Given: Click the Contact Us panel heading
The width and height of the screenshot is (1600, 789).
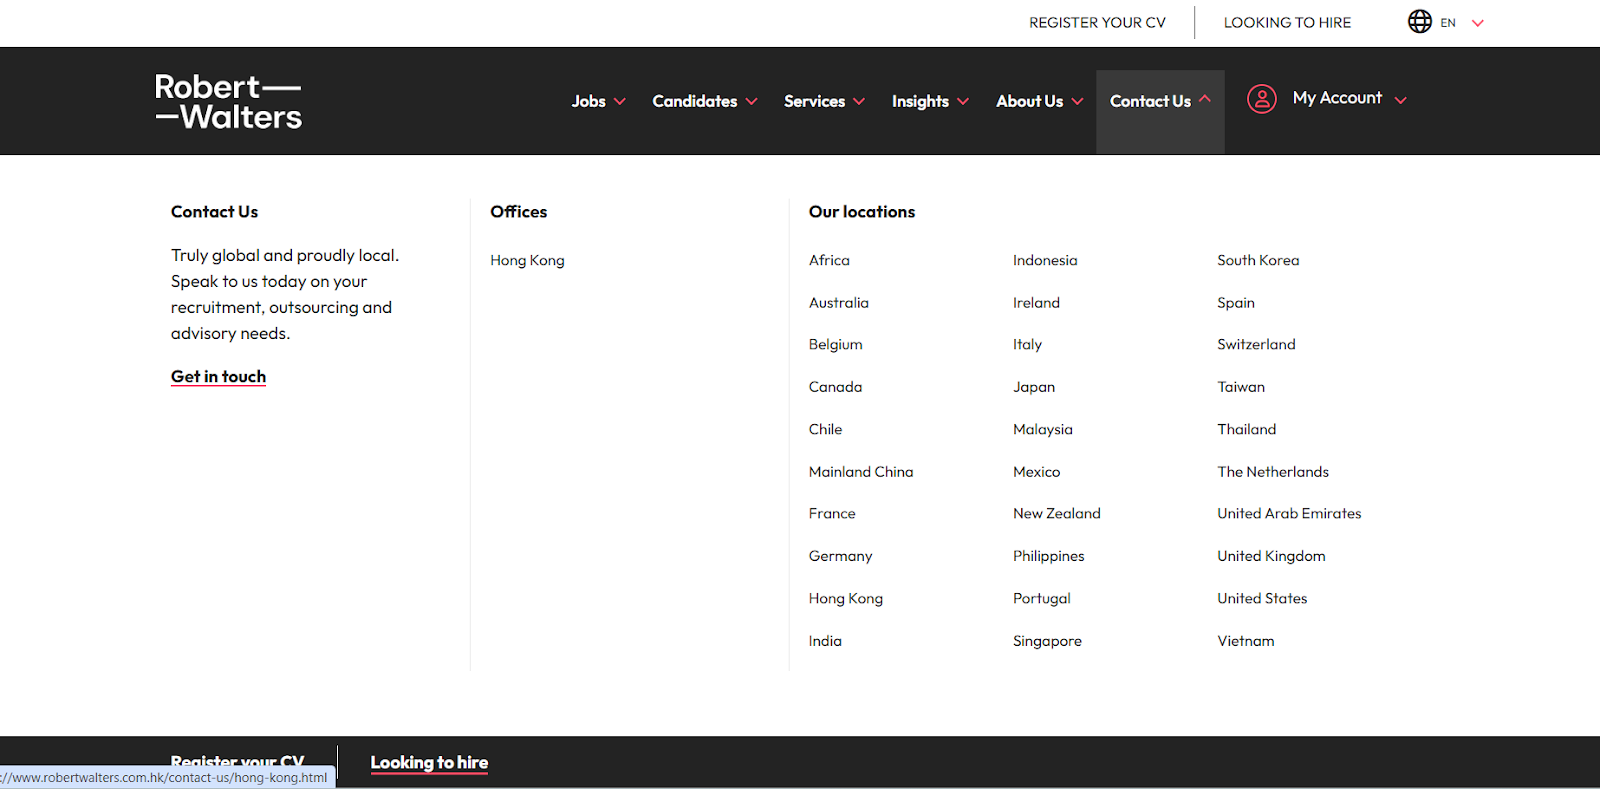Looking at the screenshot, I should click(214, 212).
